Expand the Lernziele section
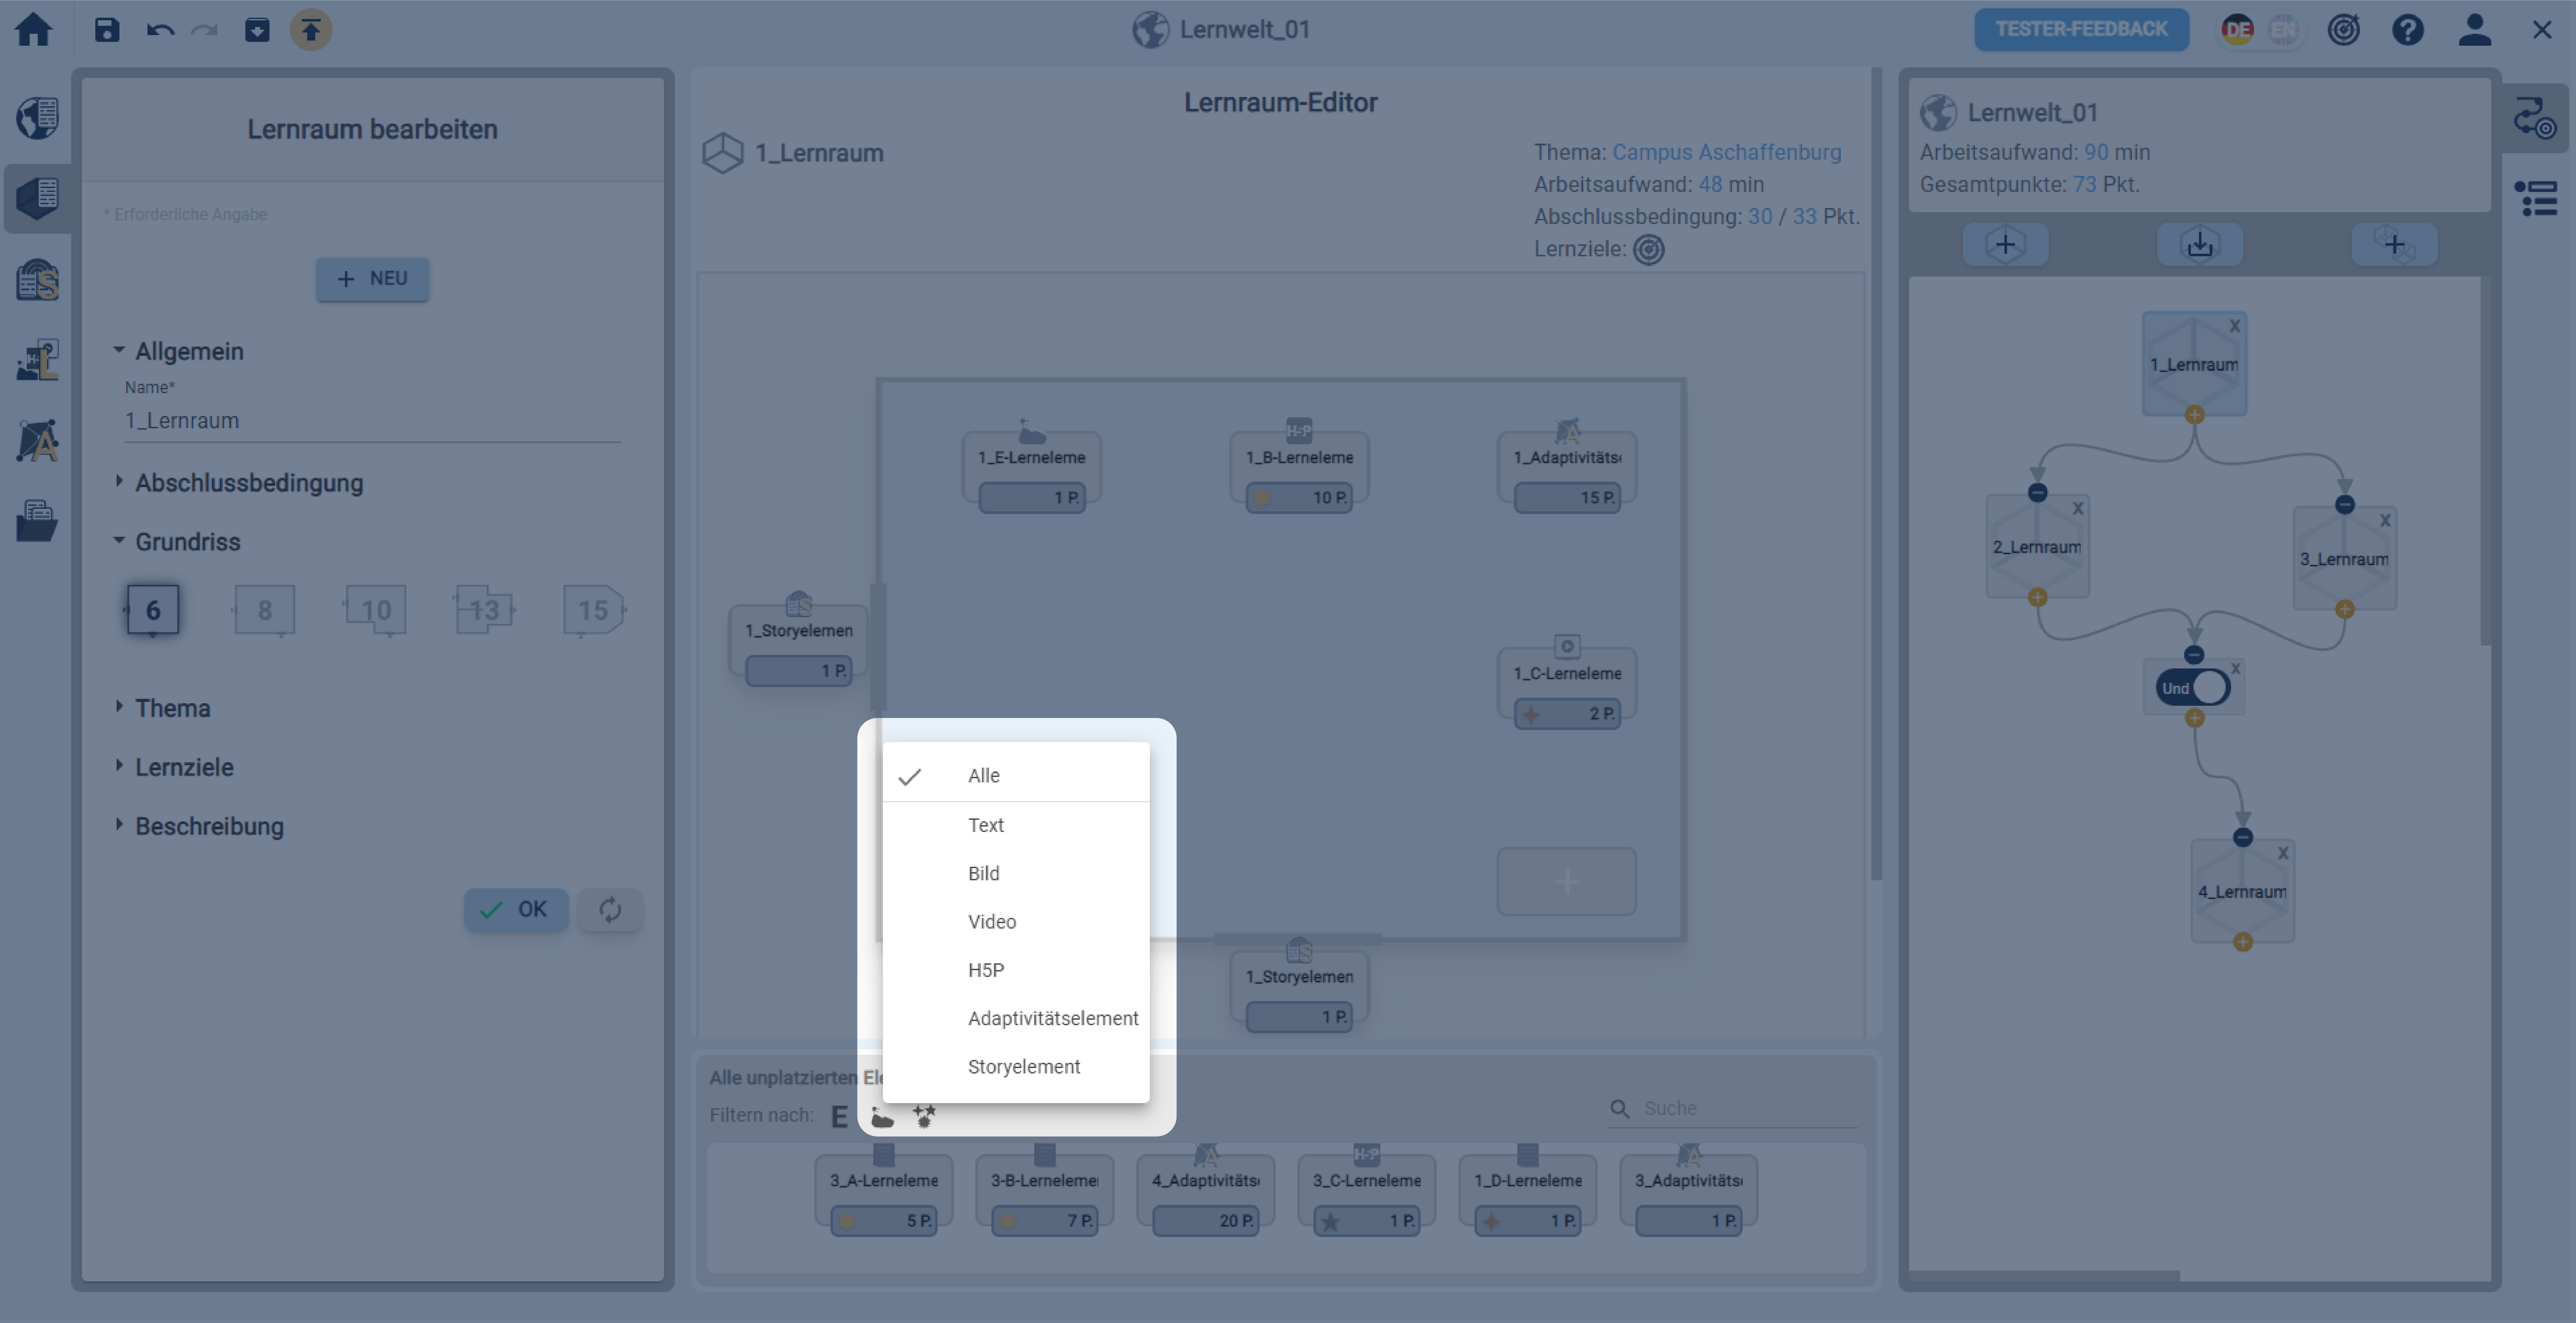Image resolution: width=2576 pixels, height=1323 pixels. coord(184,767)
